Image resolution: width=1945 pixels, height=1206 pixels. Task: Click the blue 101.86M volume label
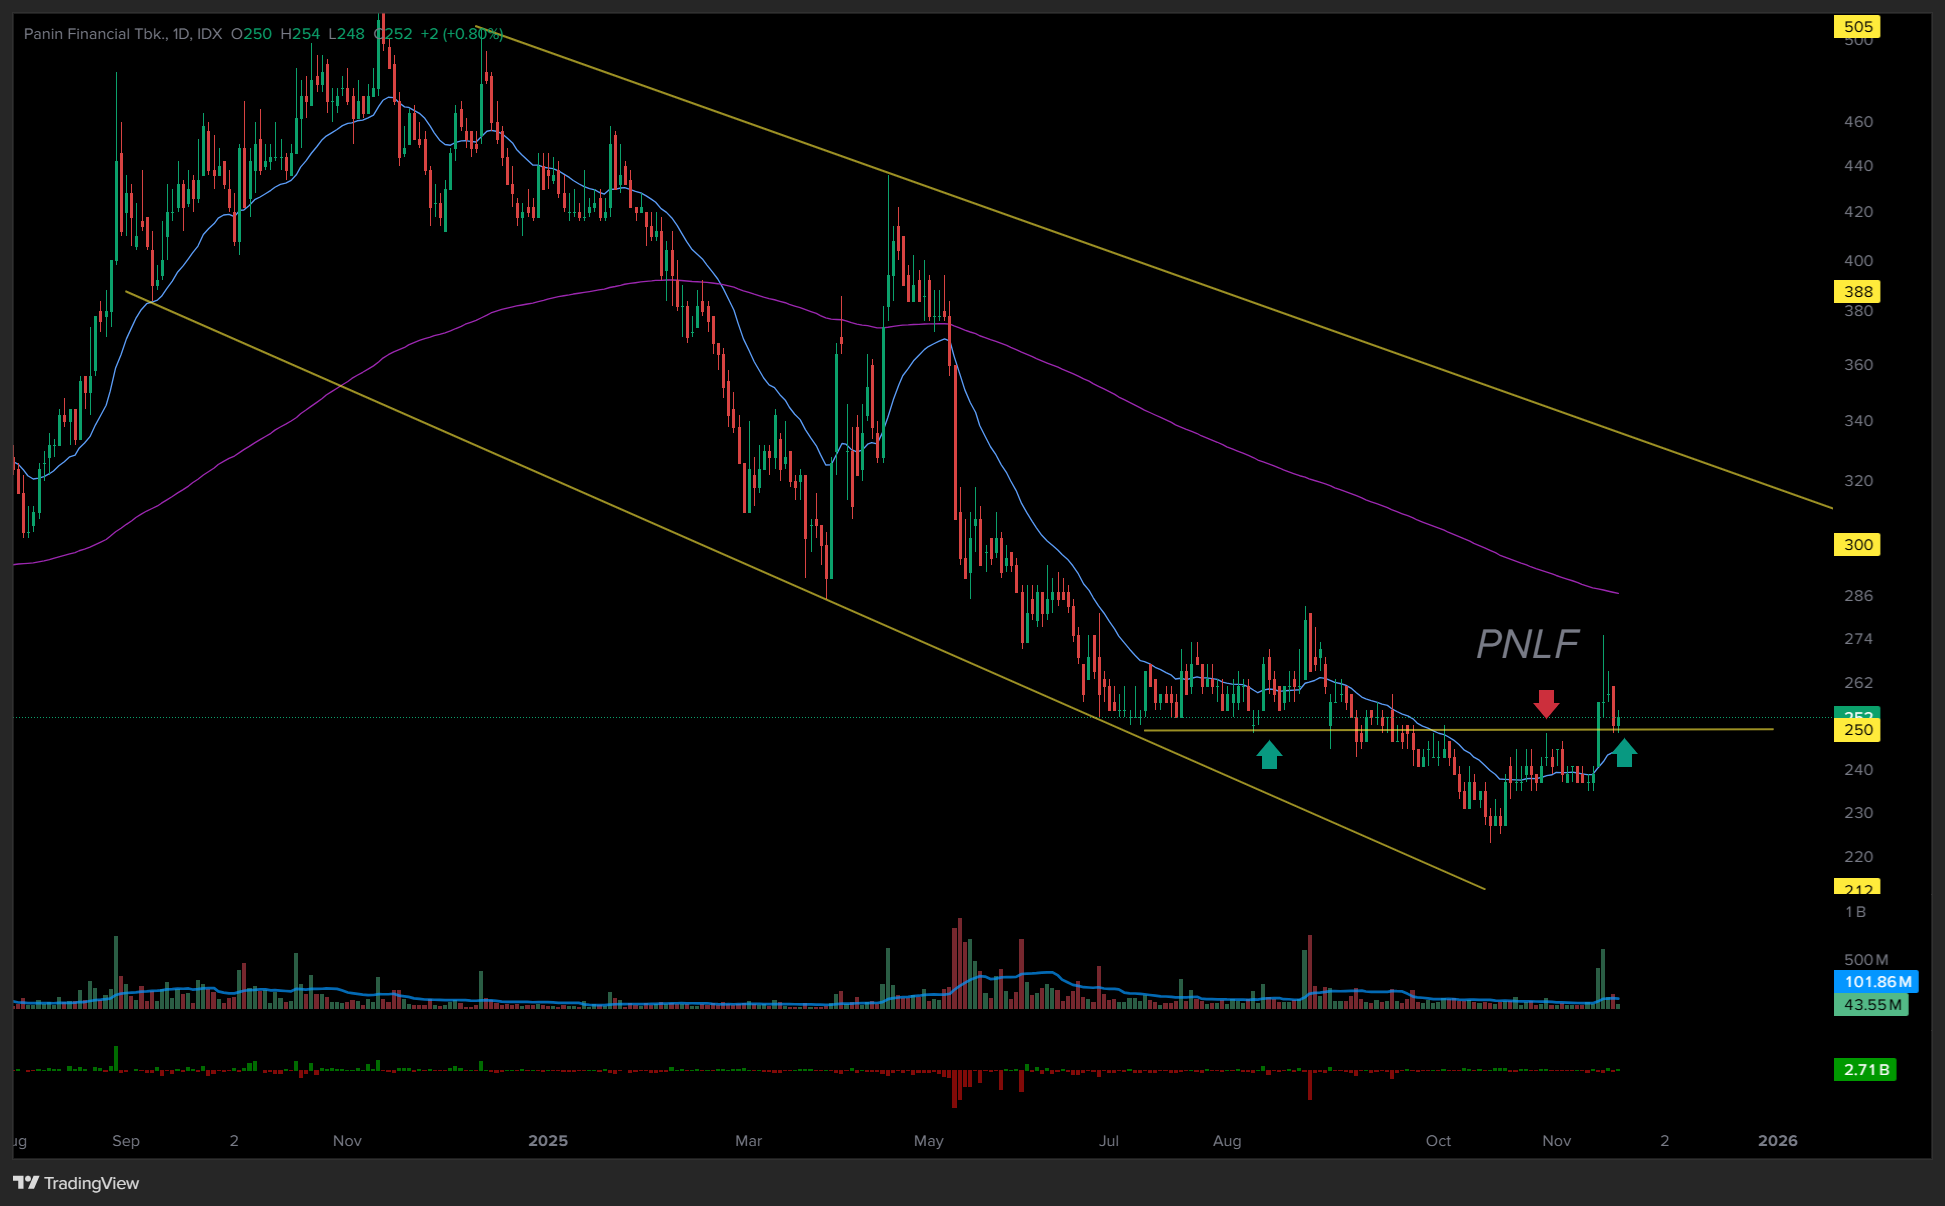point(1876,982)
